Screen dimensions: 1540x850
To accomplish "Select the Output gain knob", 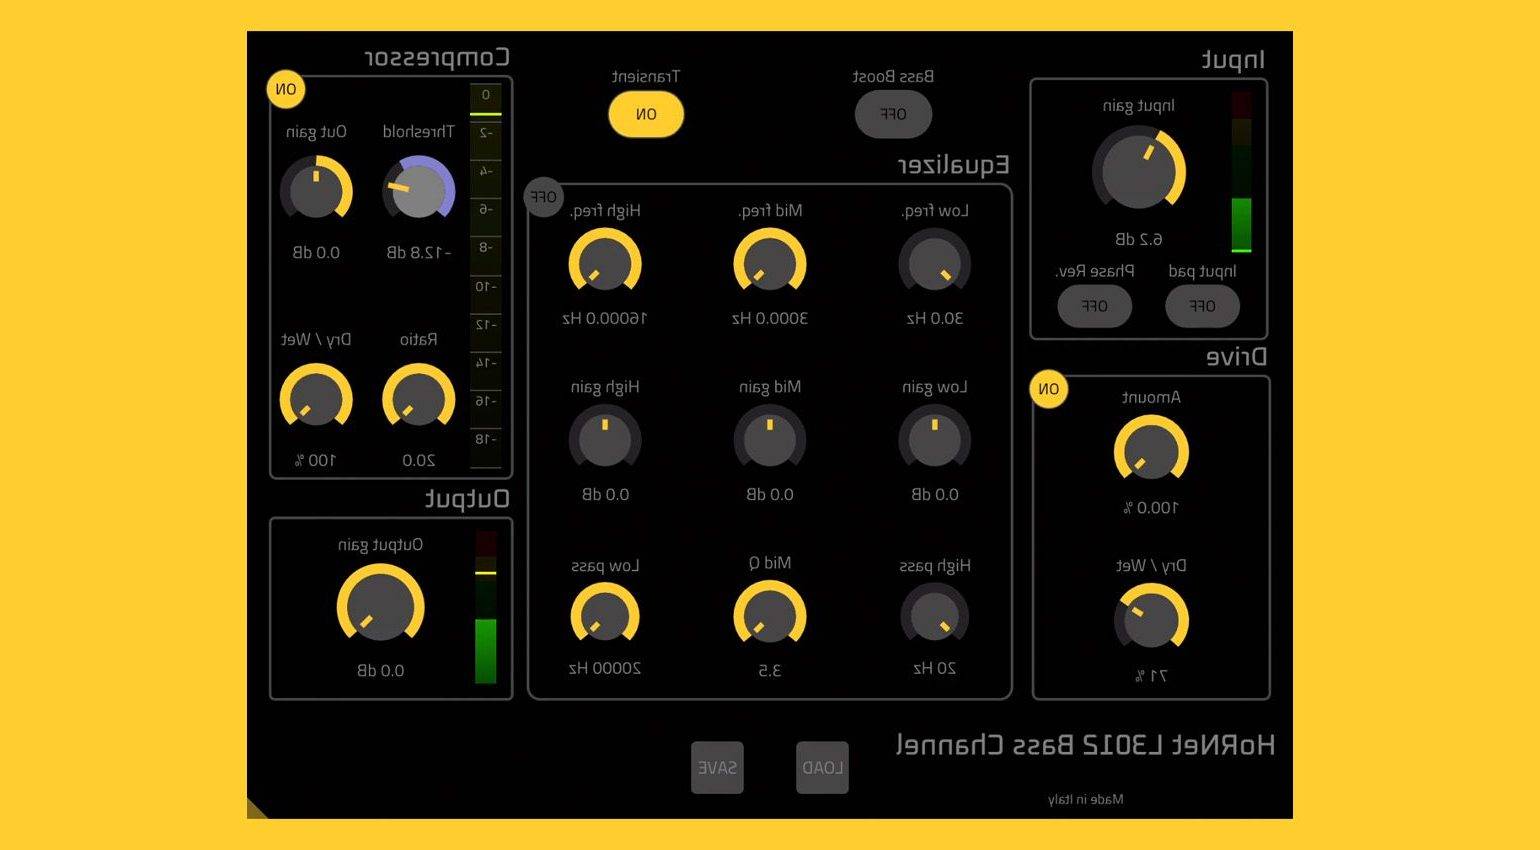I will 381,605.
